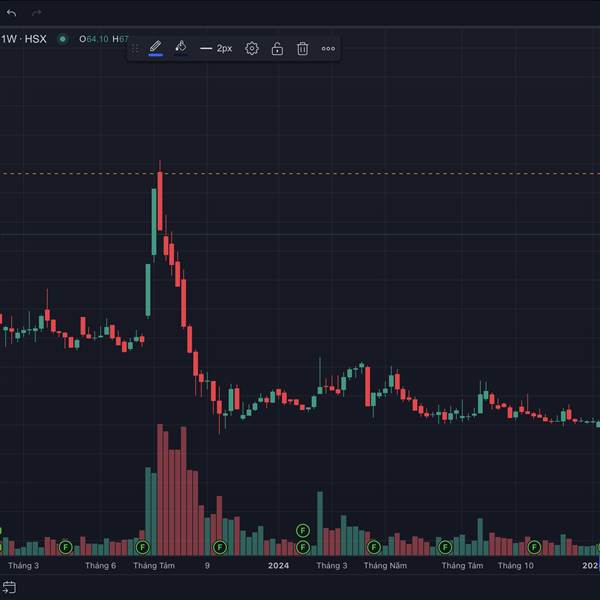The width and height of the screenshot is (600, 600).
Task: Click the Tháng Năm time axis label
Action: [x=385, y=566]
